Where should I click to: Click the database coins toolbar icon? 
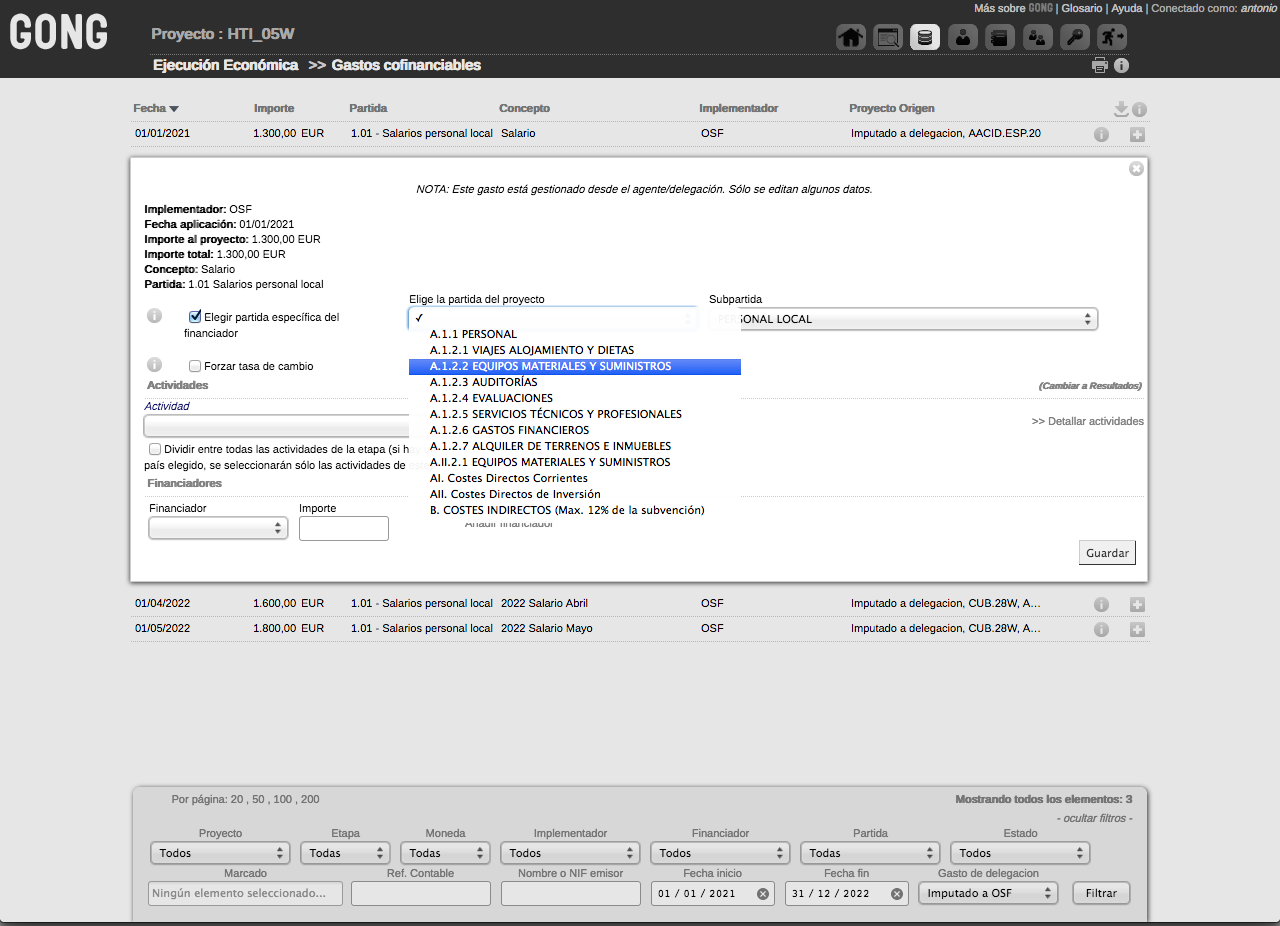(925, 38)
